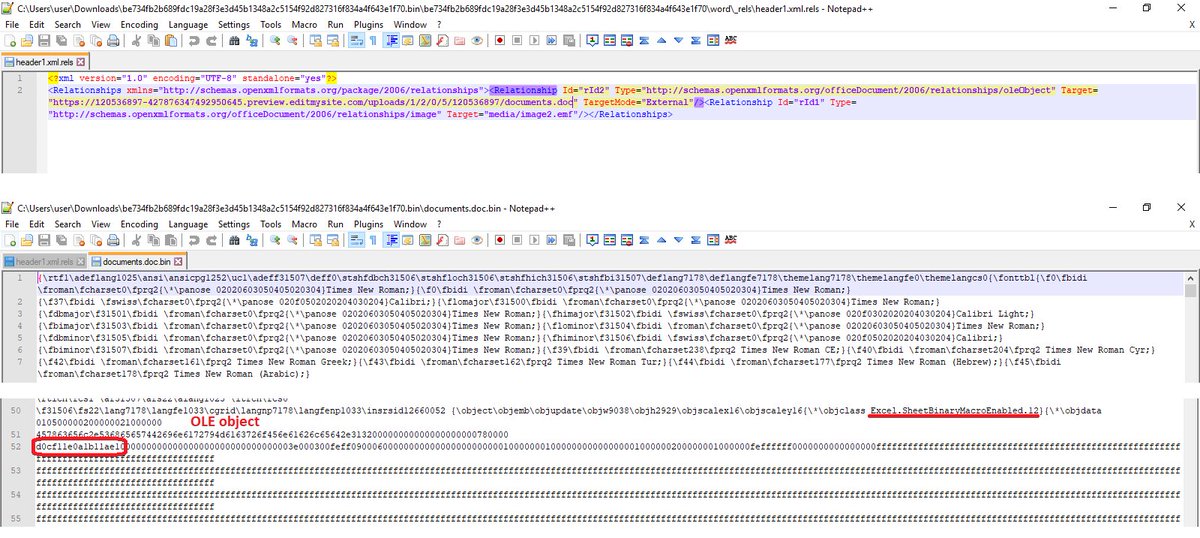Click Save icon in top Notepad++ window
The height and width of the screenshot is (538, 1200).
(x=44, y=41)
